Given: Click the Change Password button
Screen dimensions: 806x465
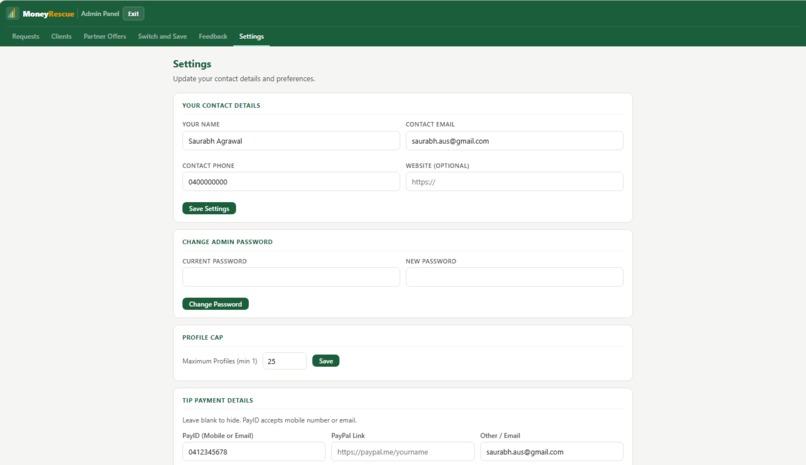Looking at the screenshot, I should pos(215,304).
